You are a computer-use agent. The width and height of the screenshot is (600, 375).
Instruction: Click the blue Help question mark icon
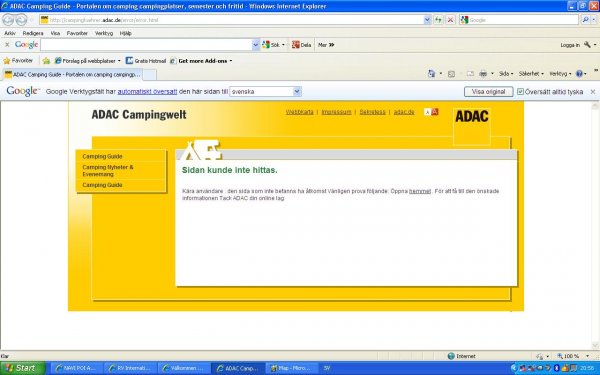579,73
